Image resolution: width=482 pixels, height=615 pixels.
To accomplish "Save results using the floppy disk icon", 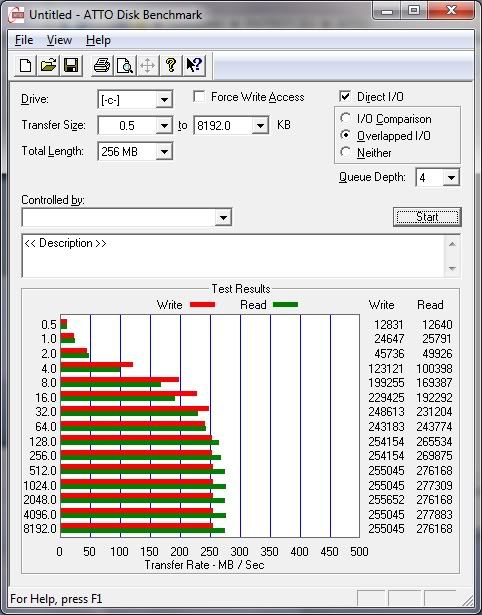I will point(71,65).
